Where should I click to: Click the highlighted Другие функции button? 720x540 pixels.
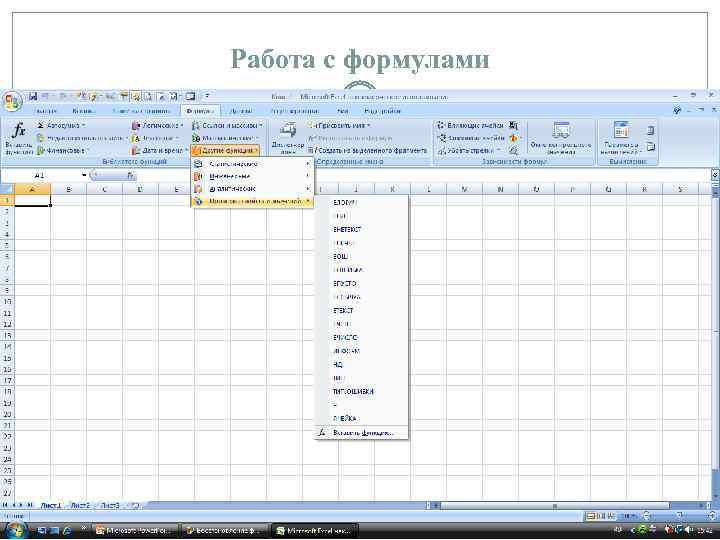coord(225,151)
